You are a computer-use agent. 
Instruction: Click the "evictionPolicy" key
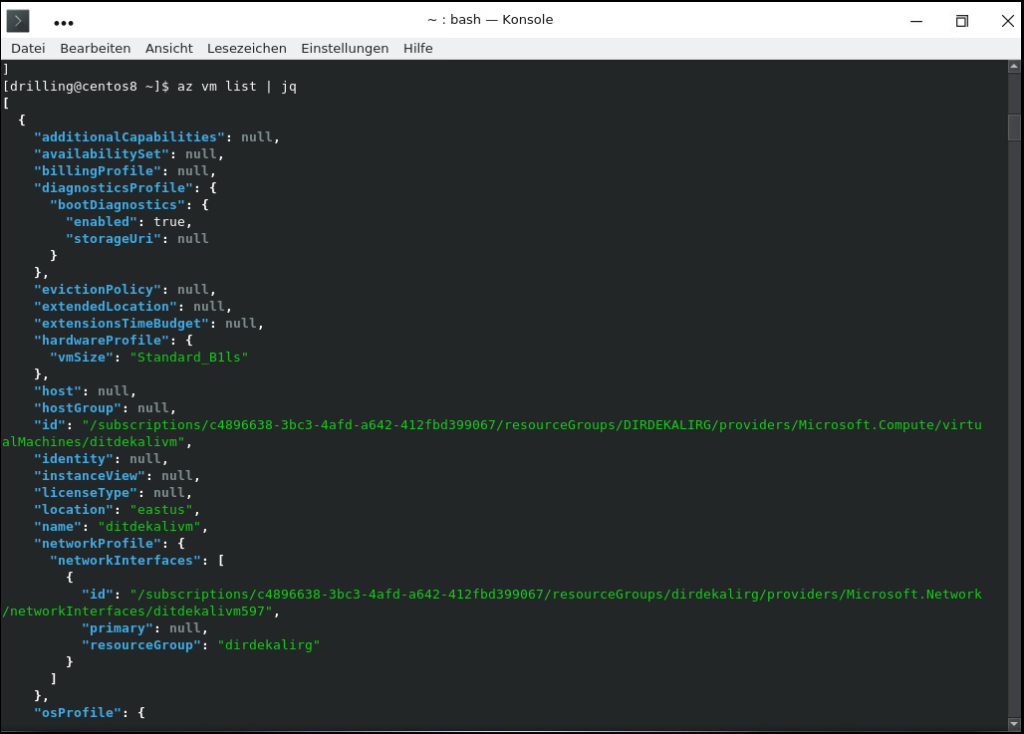[x=97, y=289]
